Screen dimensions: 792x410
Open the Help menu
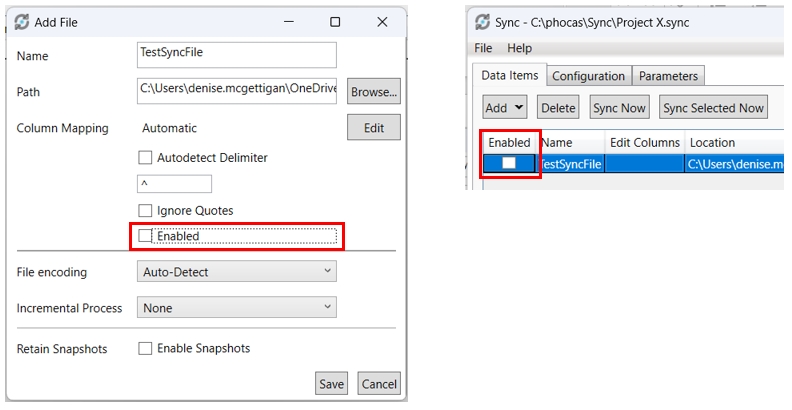[520, 48]
